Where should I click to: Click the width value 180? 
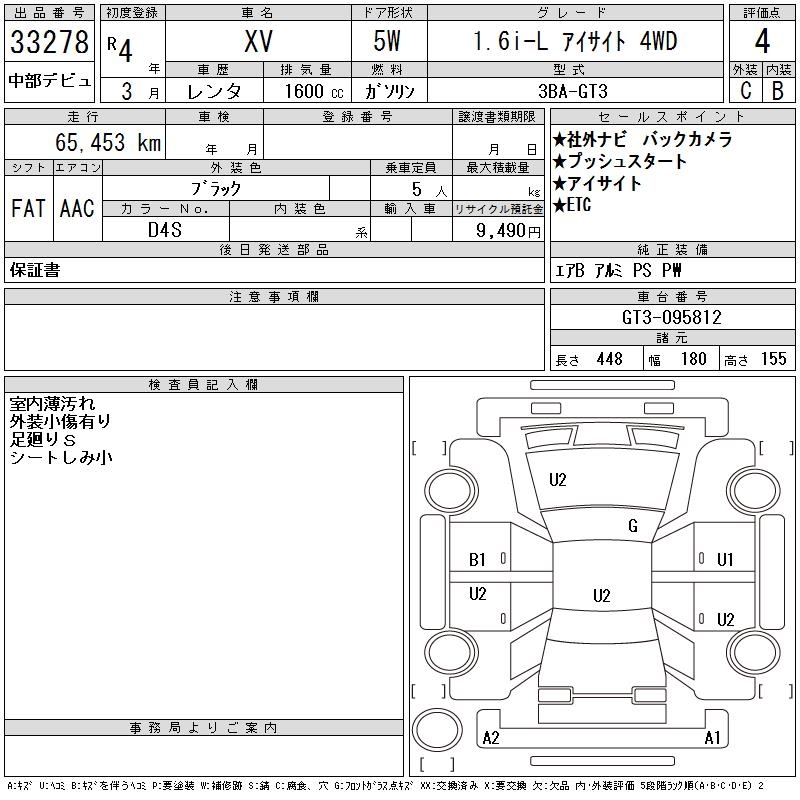(693, 359)
